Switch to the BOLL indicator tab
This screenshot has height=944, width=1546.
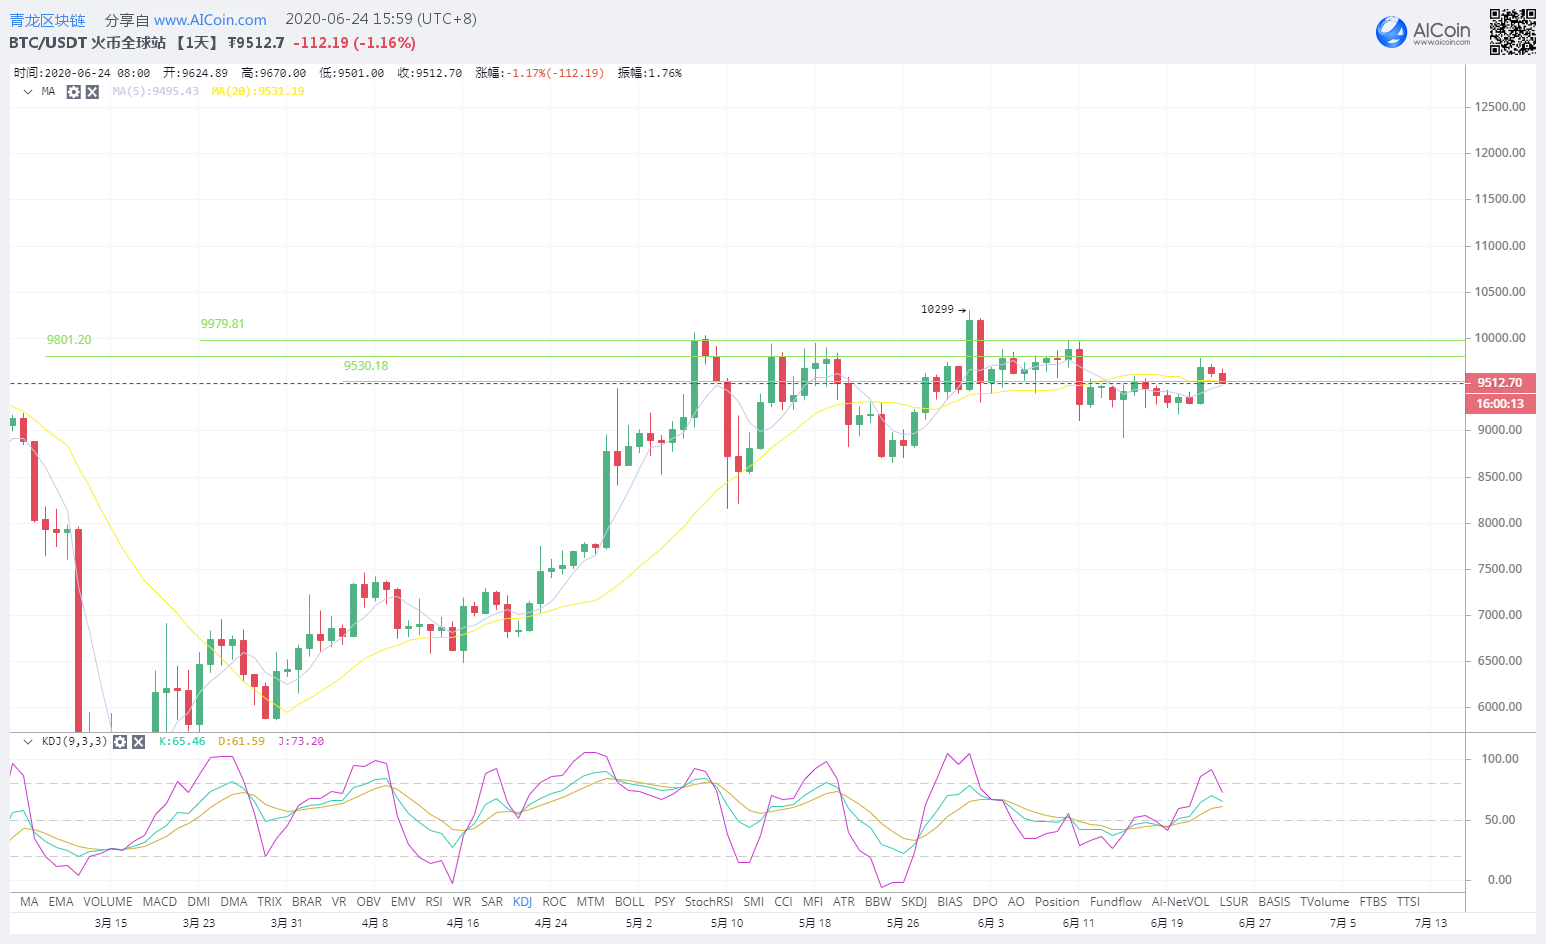pos(630,902)
